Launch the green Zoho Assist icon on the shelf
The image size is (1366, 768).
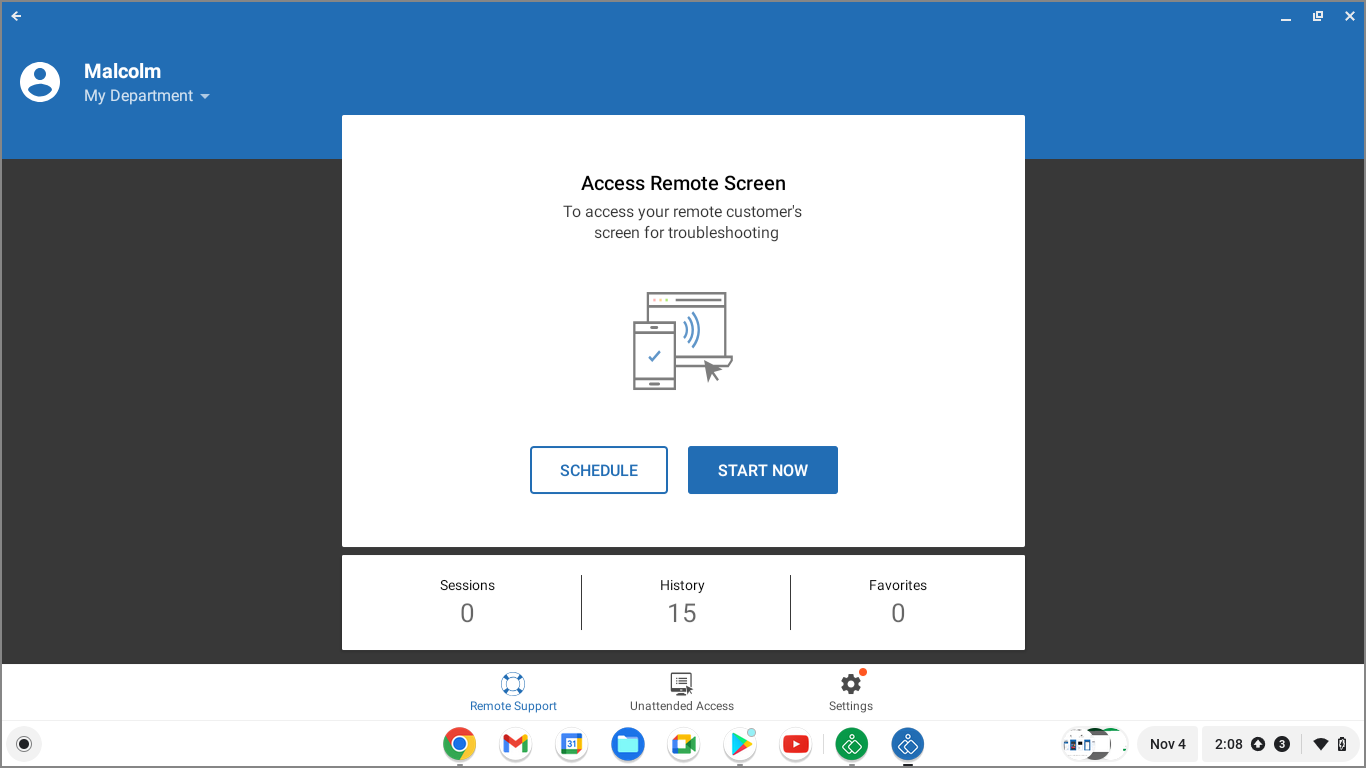coord(851,744)
